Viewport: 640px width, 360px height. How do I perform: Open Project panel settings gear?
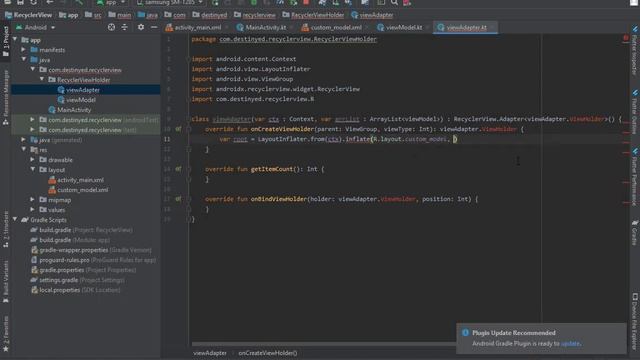[x=141, y=27]
